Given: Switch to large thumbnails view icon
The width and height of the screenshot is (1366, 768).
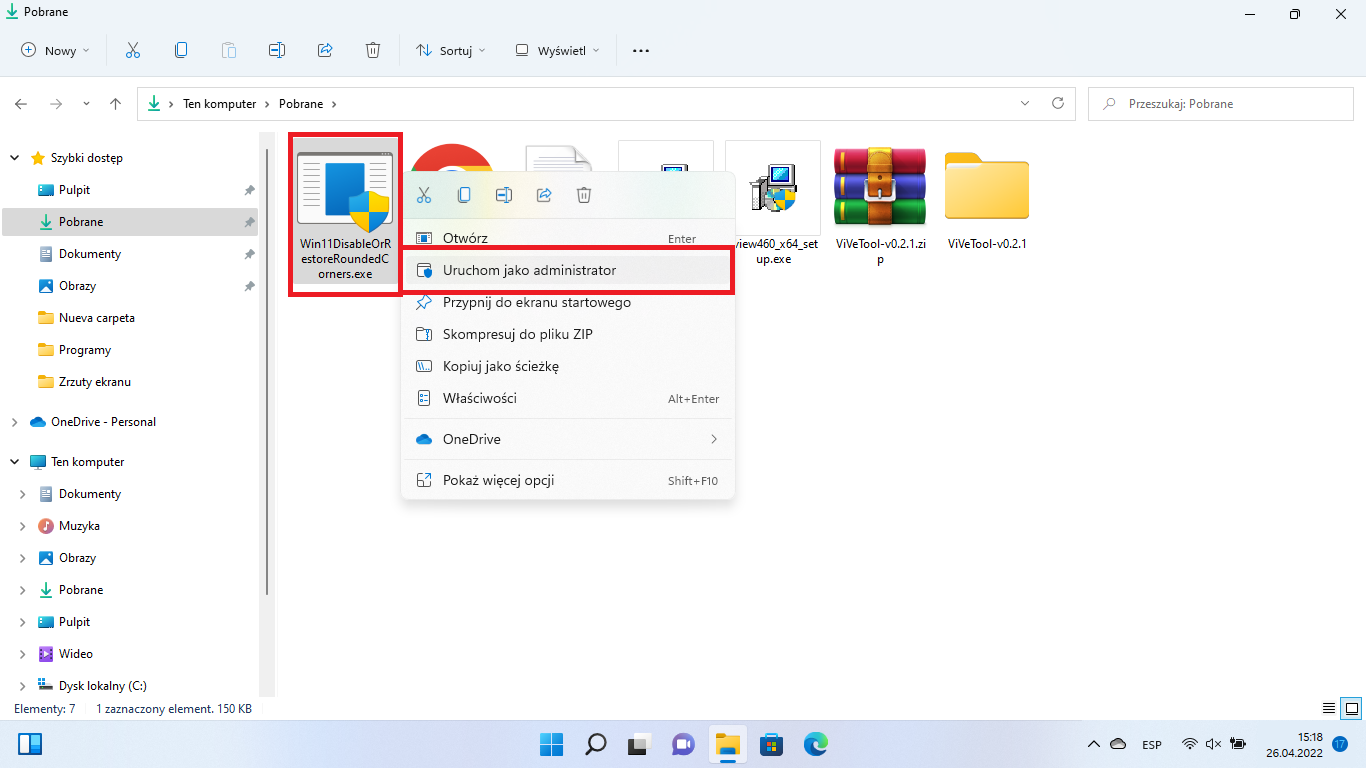Looking at the screenshot, I should point(1351,708).
